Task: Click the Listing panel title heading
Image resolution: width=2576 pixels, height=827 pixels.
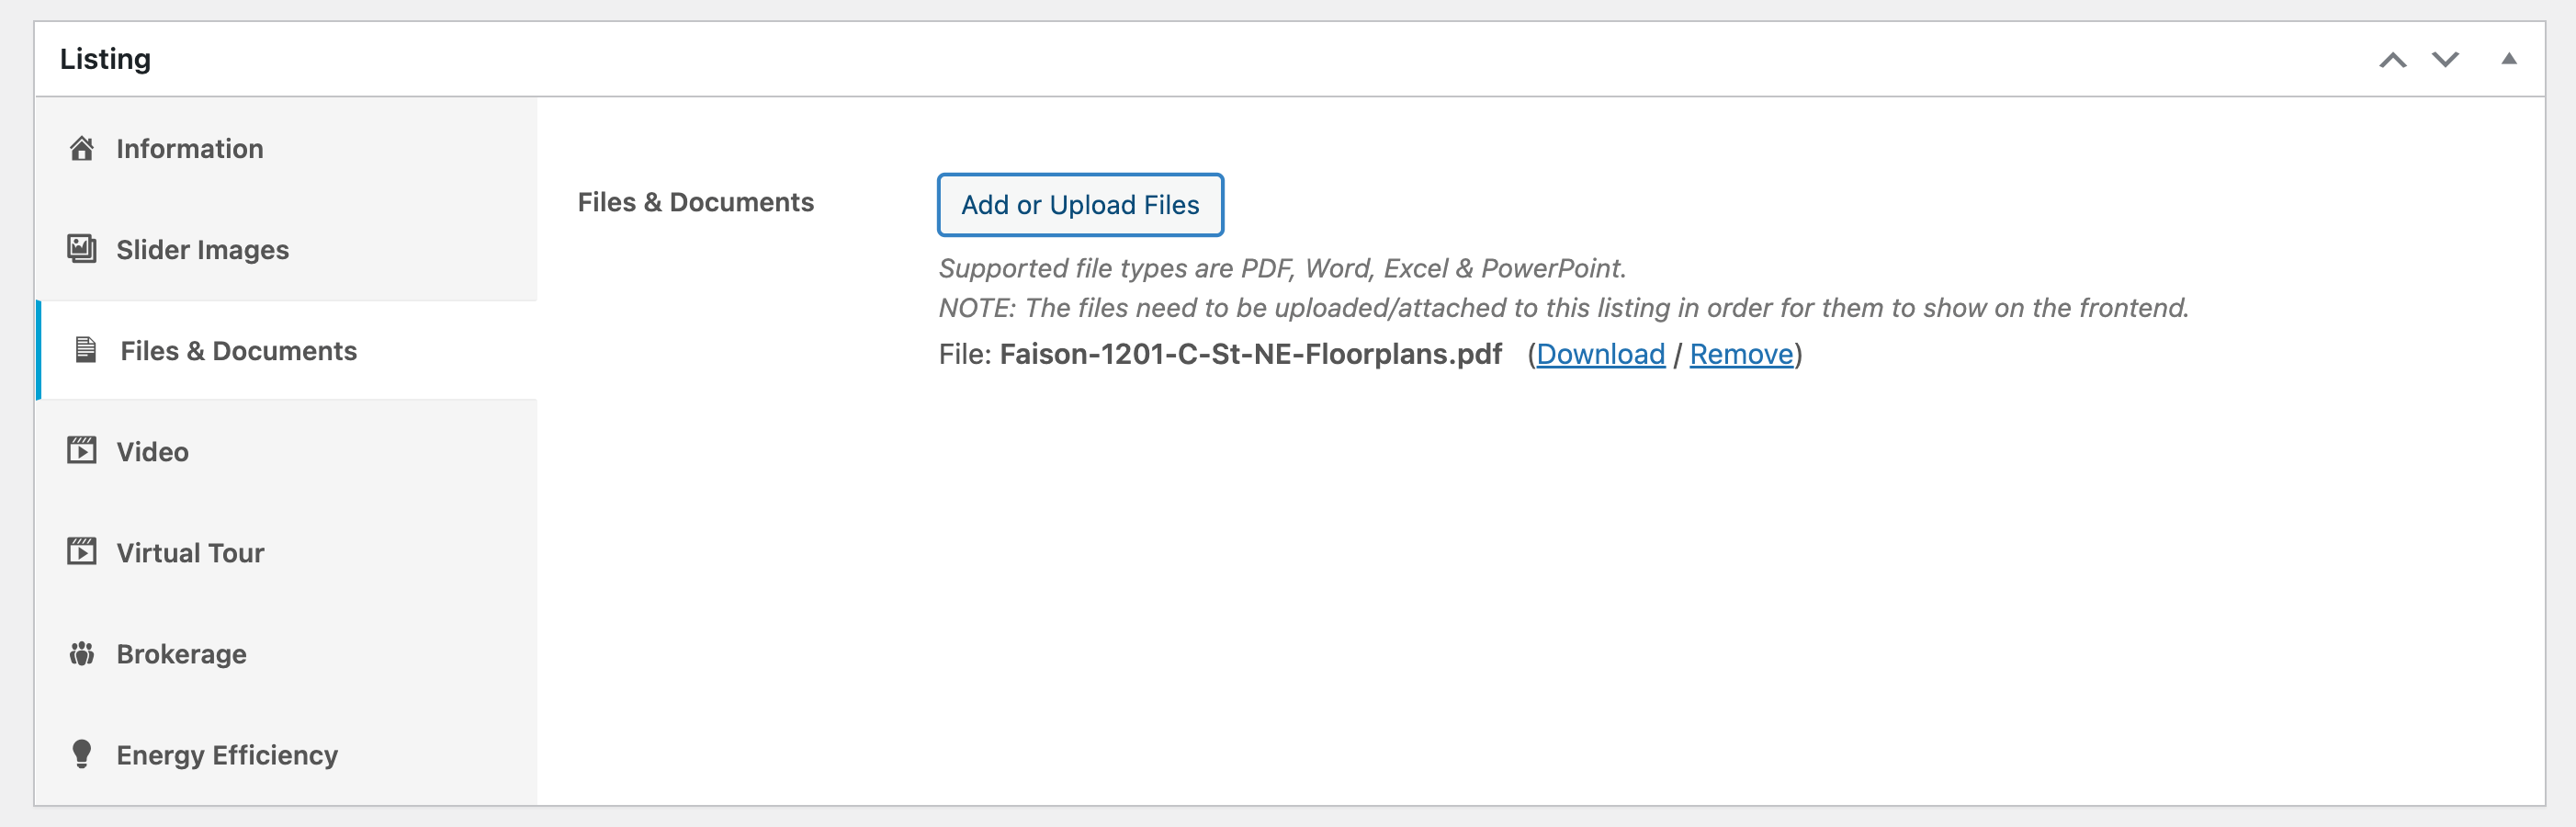Action: pyautogui.click(x=105, y=59)
